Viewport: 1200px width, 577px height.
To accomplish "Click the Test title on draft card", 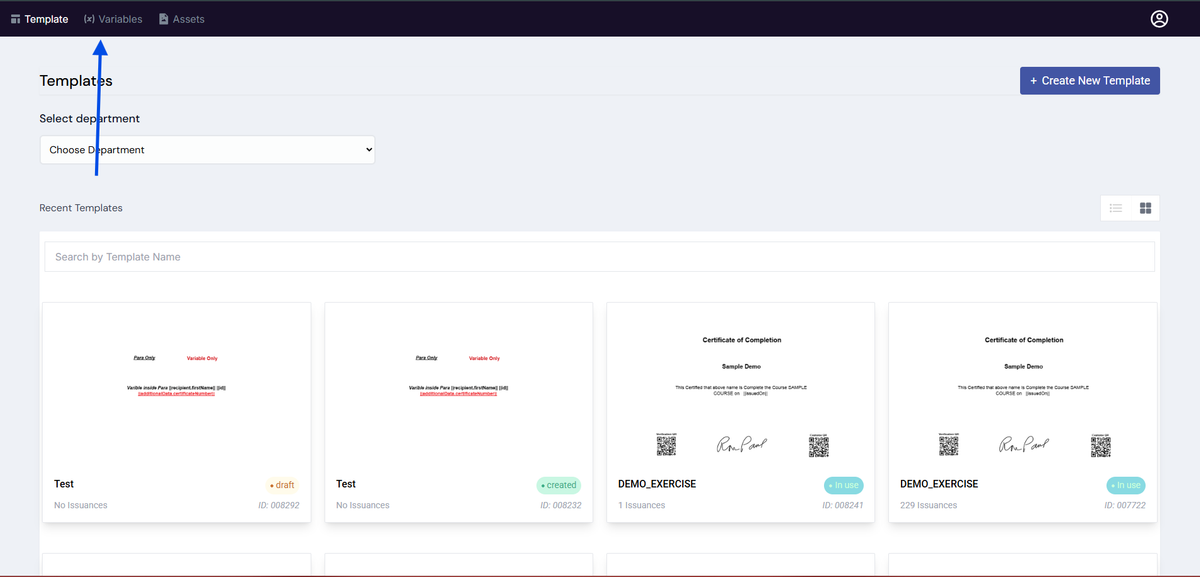I will pyautogui.click(x=64, y=484).
